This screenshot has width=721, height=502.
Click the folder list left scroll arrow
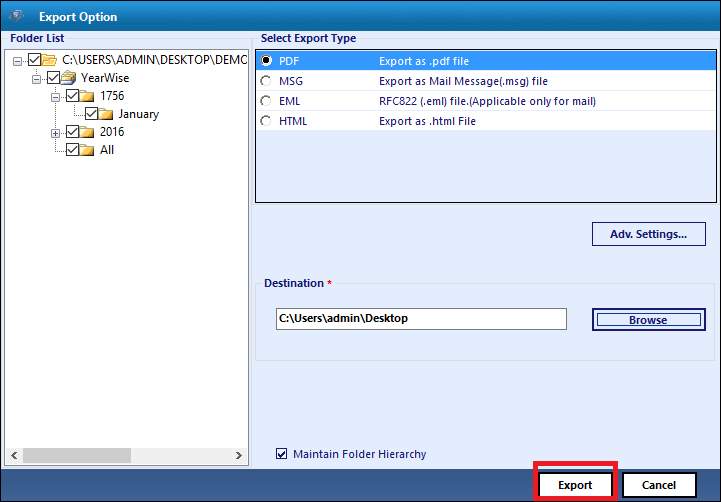(14, 455)
